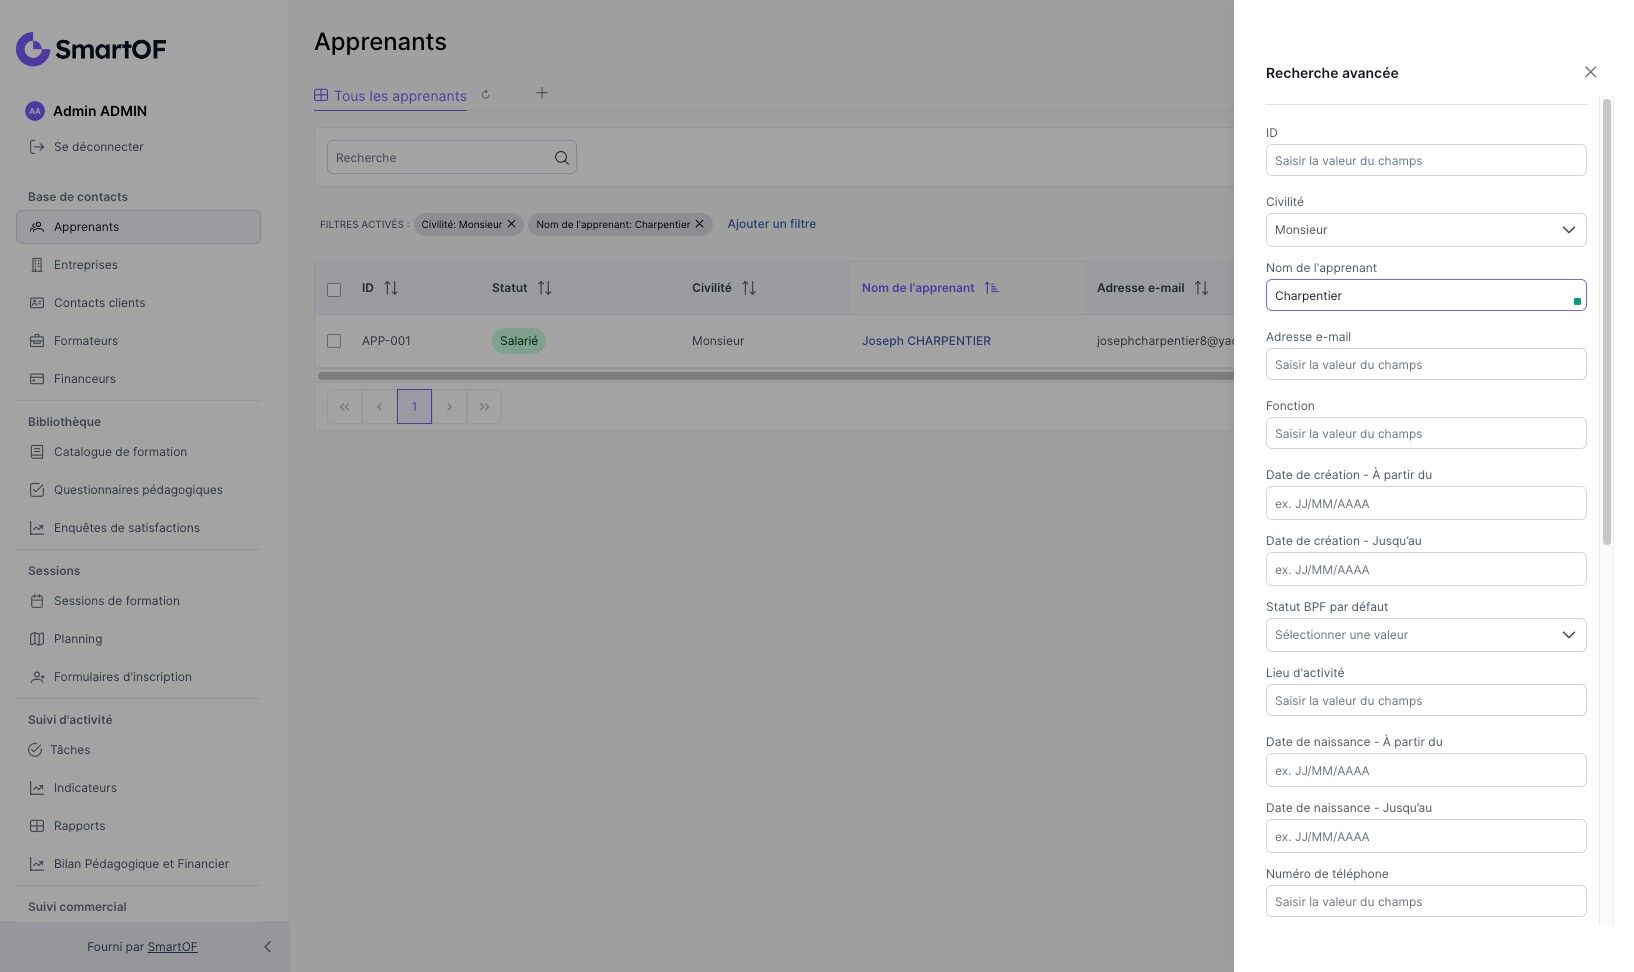Focus the ID field in advanced search
This screenshot has width=1634, height=972.
coord(1426,160)
